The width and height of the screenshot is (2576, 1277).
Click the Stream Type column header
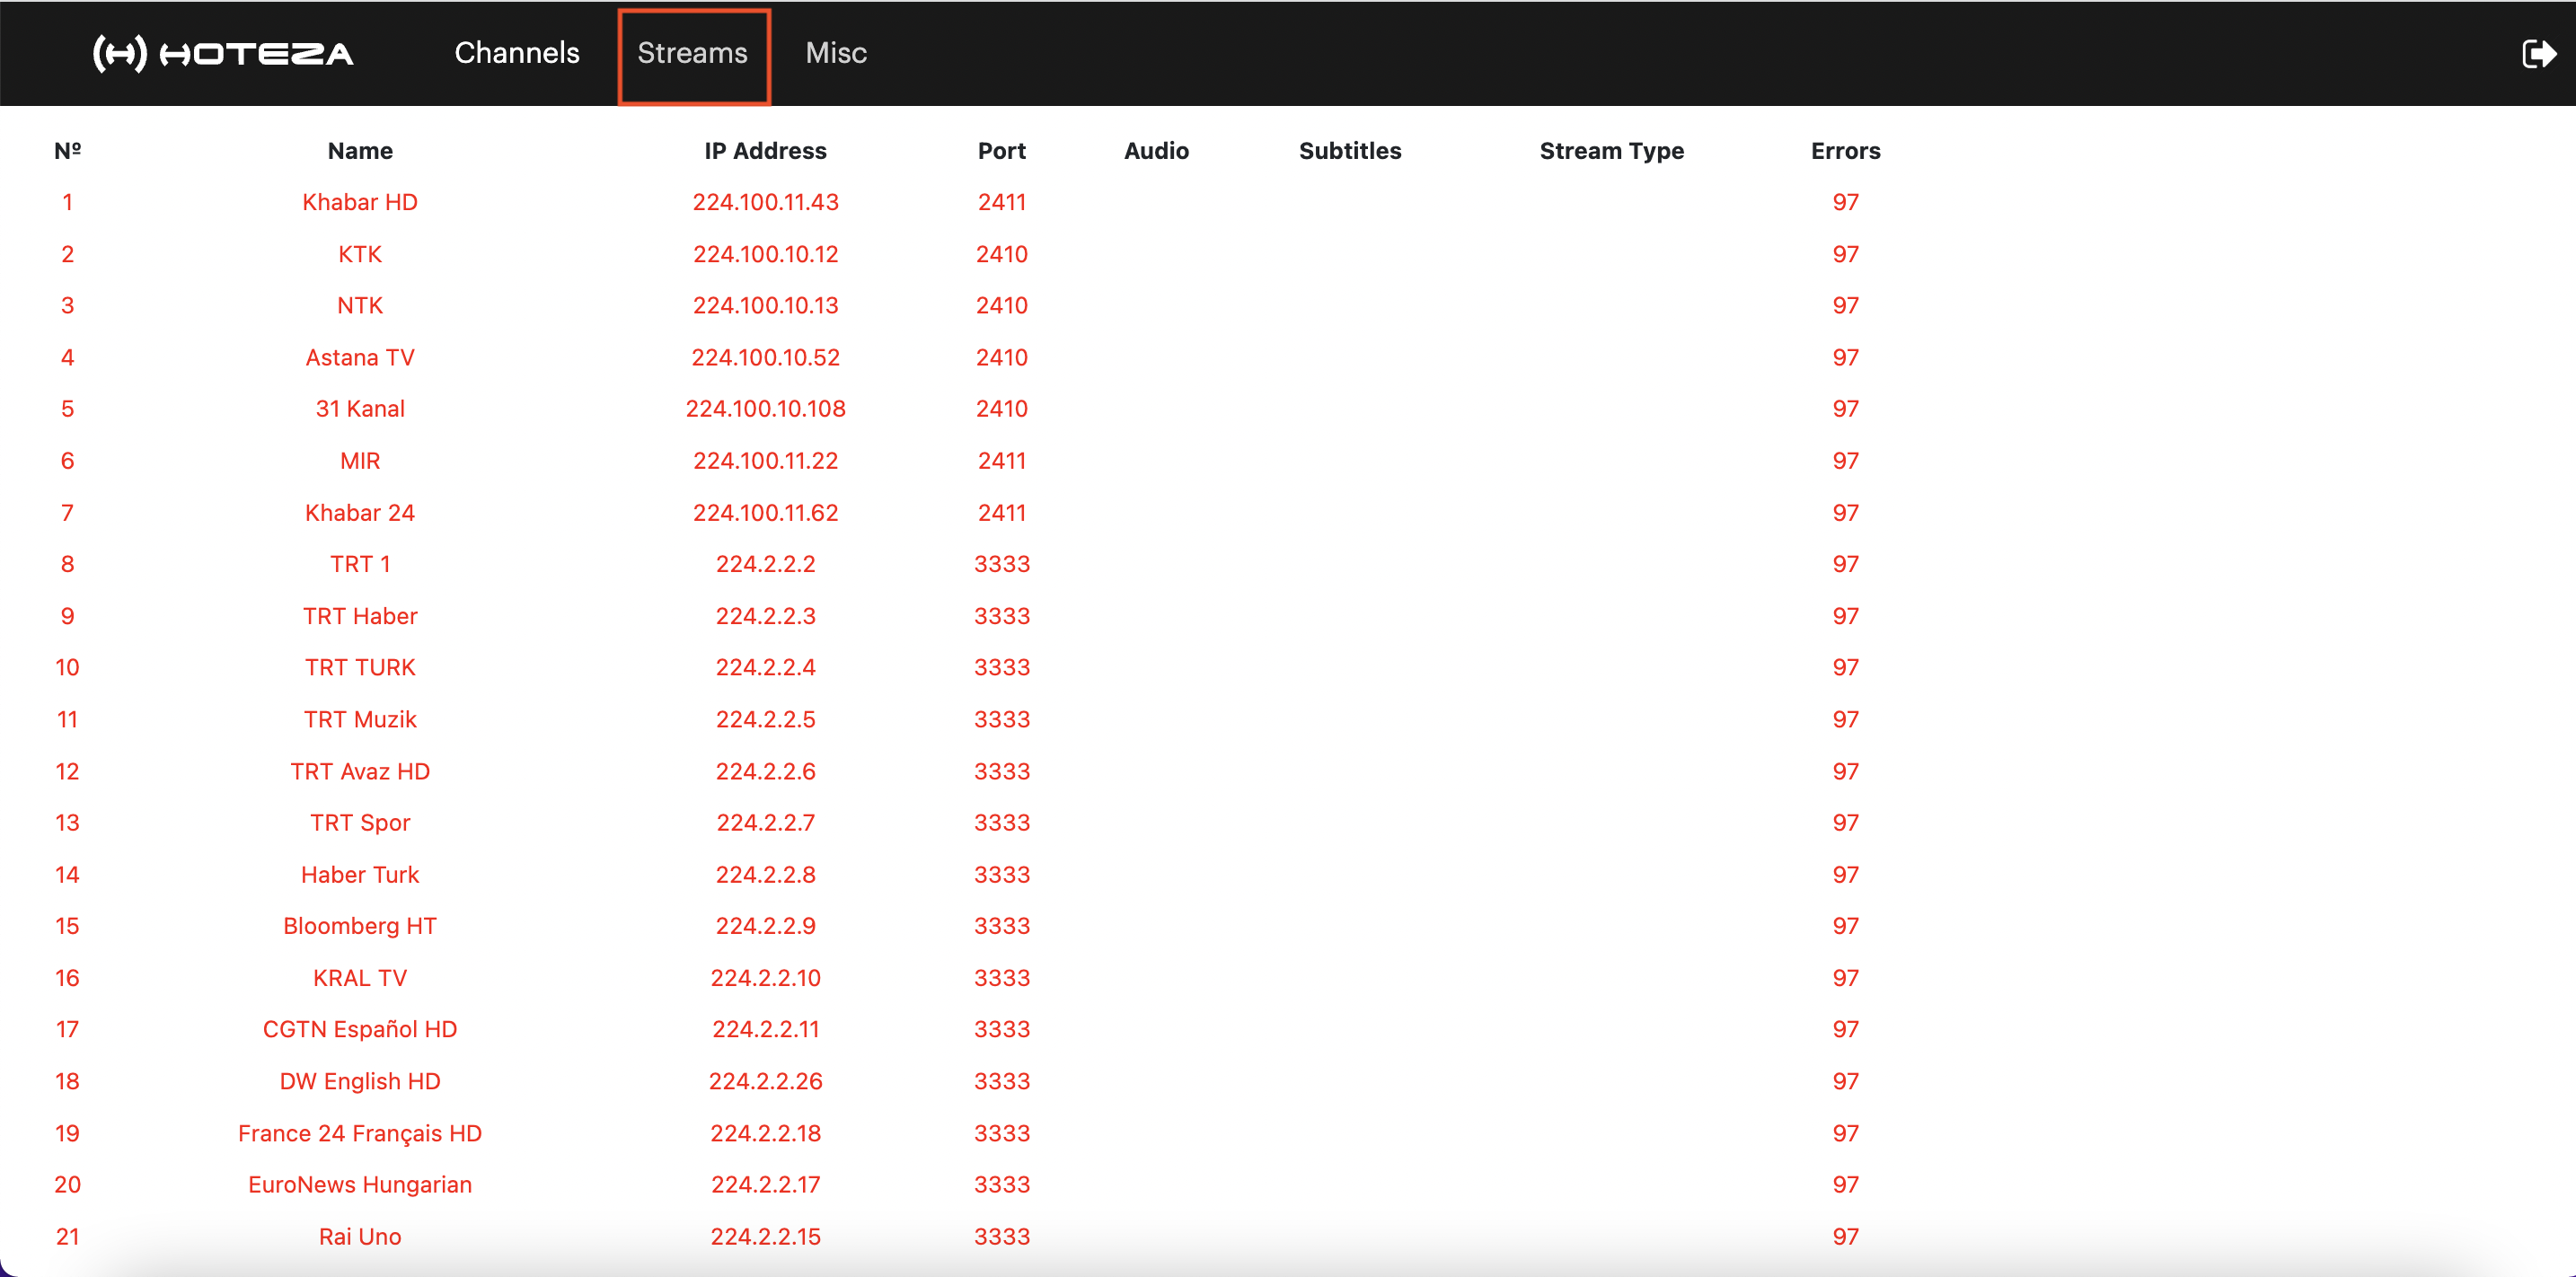[x=1611, y=151]
